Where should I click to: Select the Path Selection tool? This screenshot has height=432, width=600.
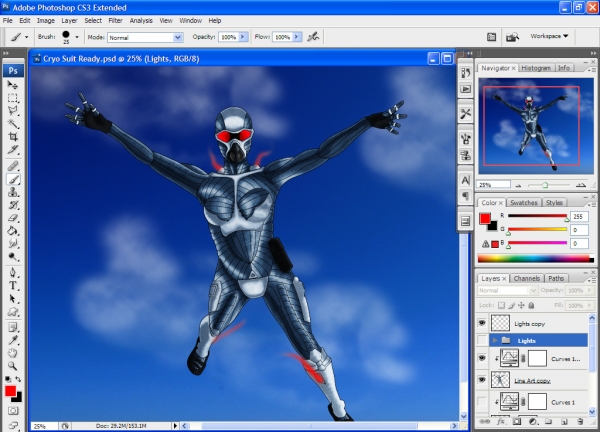13,298
